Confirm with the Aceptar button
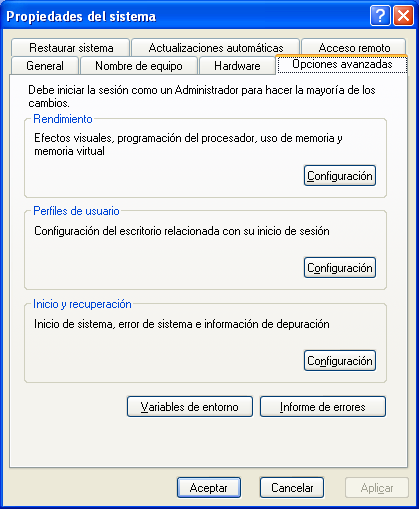Screen dimensions: 419x509 209,488
